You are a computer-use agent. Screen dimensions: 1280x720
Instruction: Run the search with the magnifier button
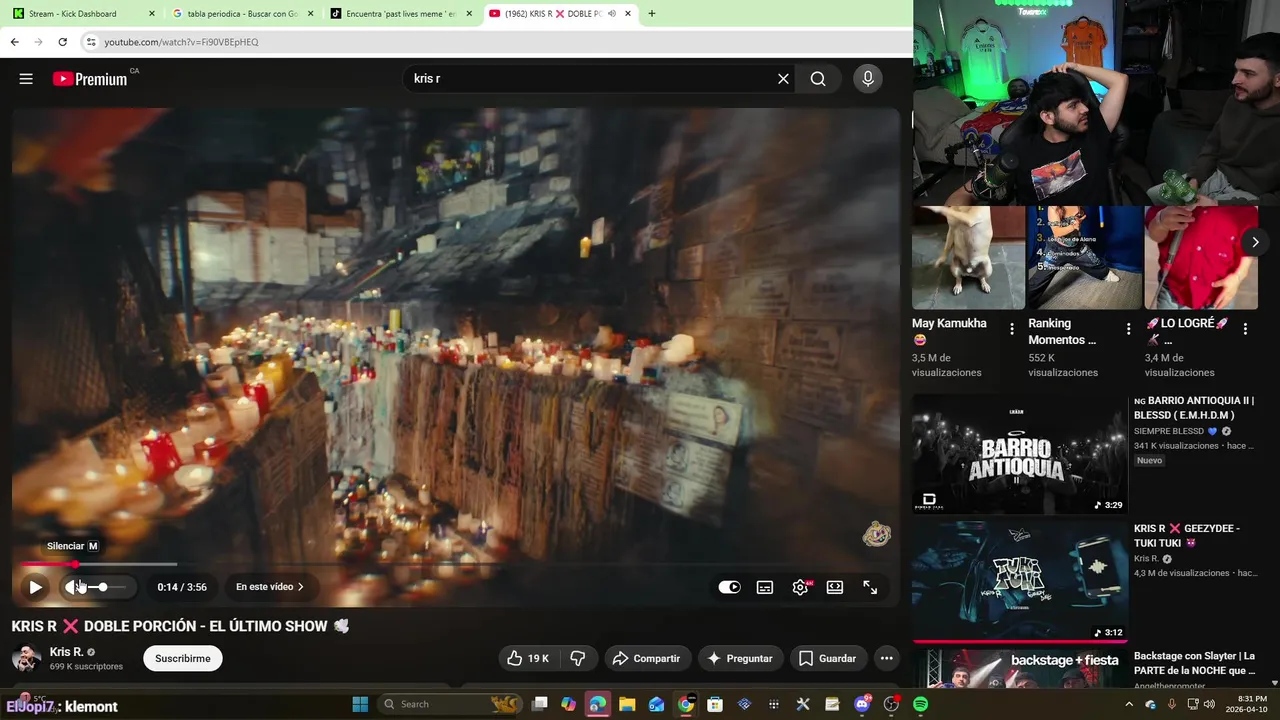tap(818, 79)
